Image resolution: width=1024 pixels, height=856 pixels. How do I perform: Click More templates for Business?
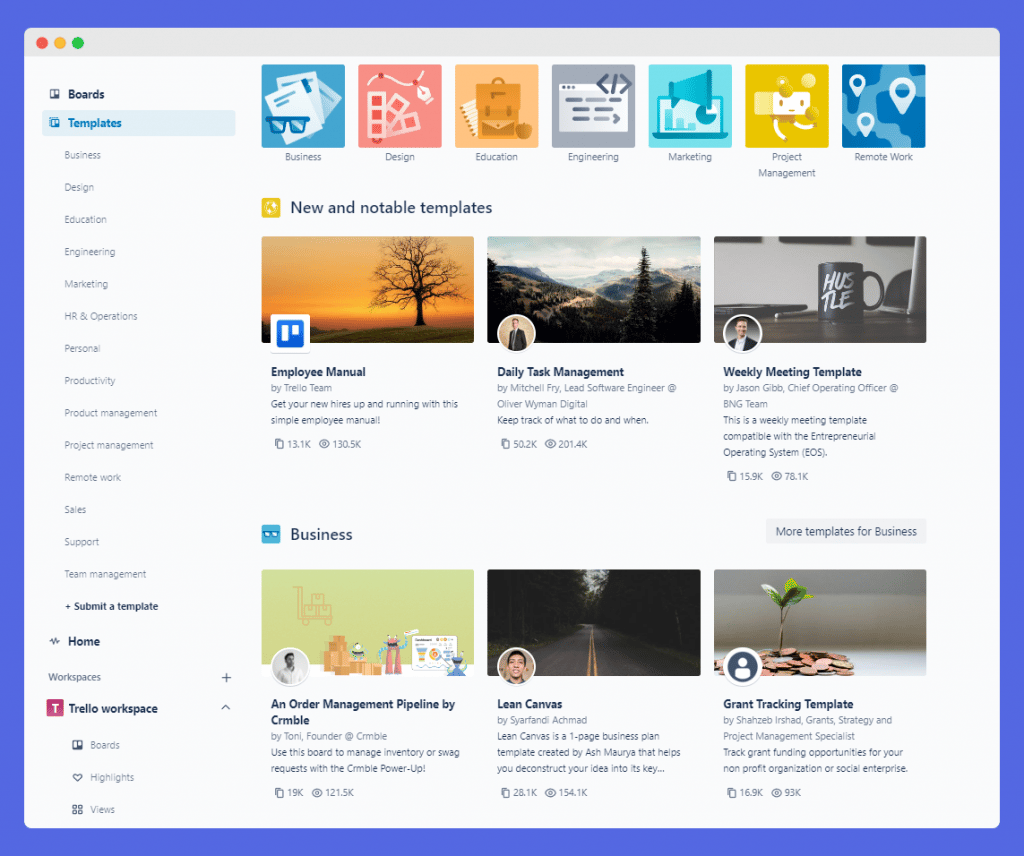click(846, 531)
